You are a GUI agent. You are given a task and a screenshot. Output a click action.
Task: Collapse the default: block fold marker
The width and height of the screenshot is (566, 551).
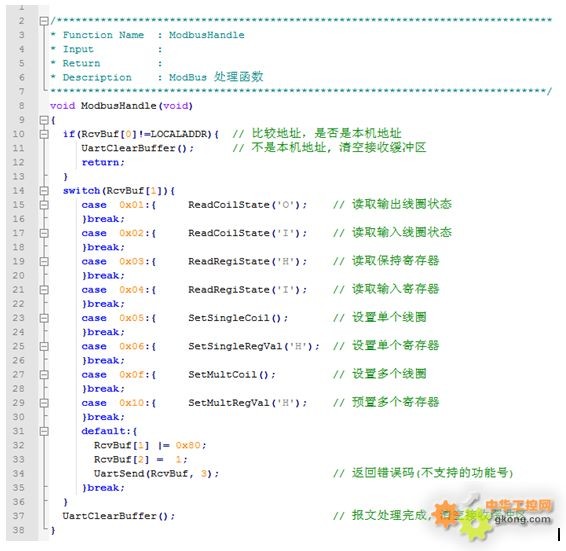(x=44, y=431)
